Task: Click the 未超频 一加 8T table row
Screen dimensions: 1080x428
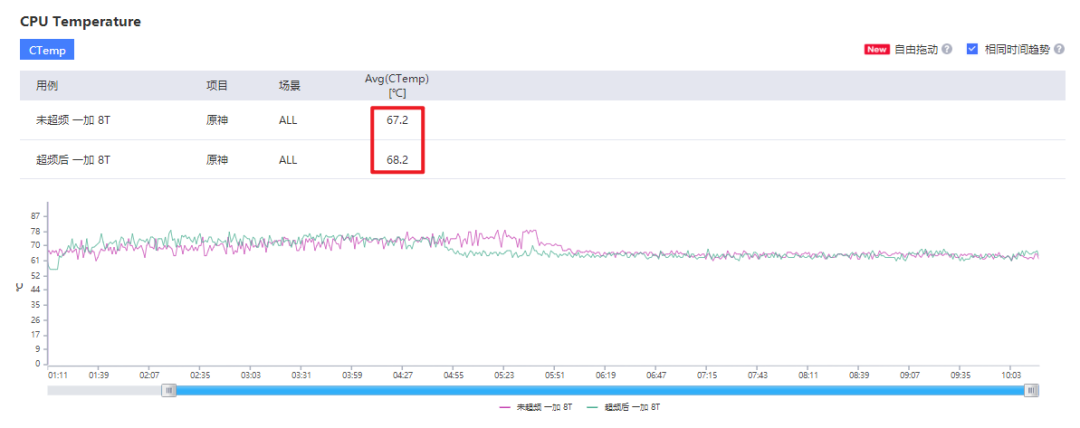Action: point(542,120)
